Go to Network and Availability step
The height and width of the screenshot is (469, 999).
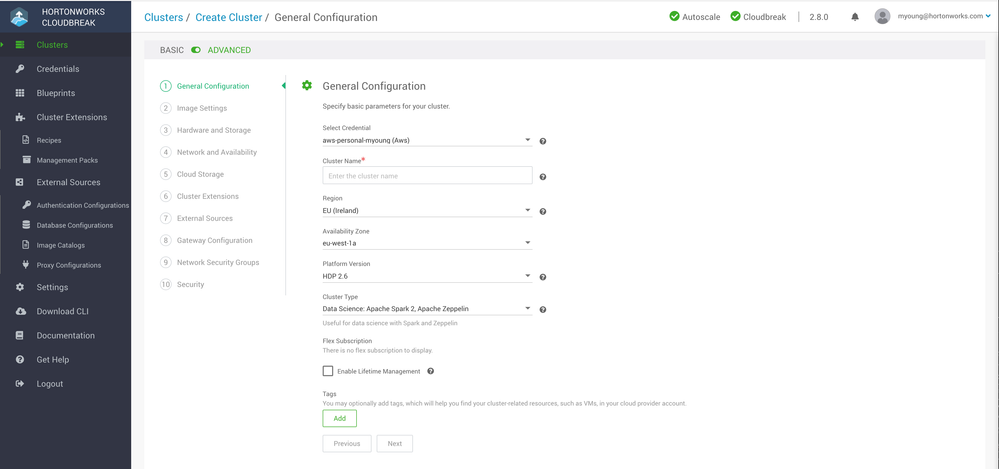(x=217, y=152)
